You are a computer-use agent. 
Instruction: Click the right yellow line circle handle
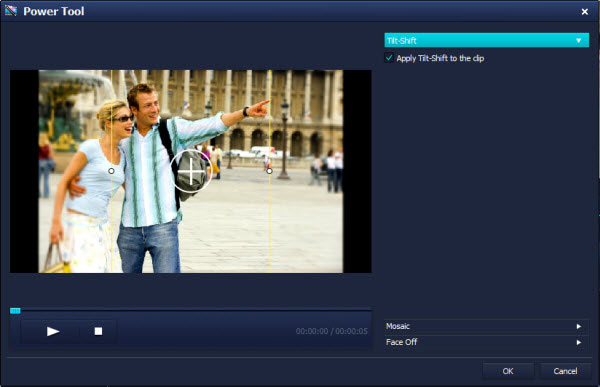[269, 171]
